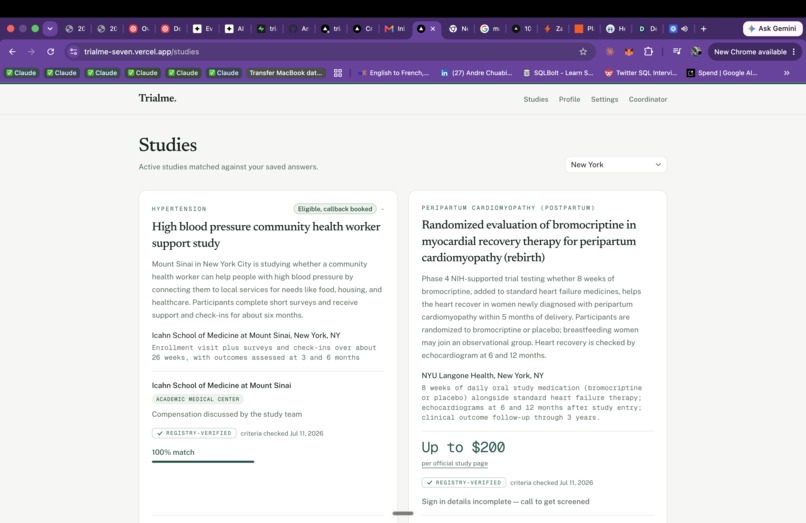Open the Extensions puzzle-piece menu
The image size is (806, 523).
tap(648, 51)
